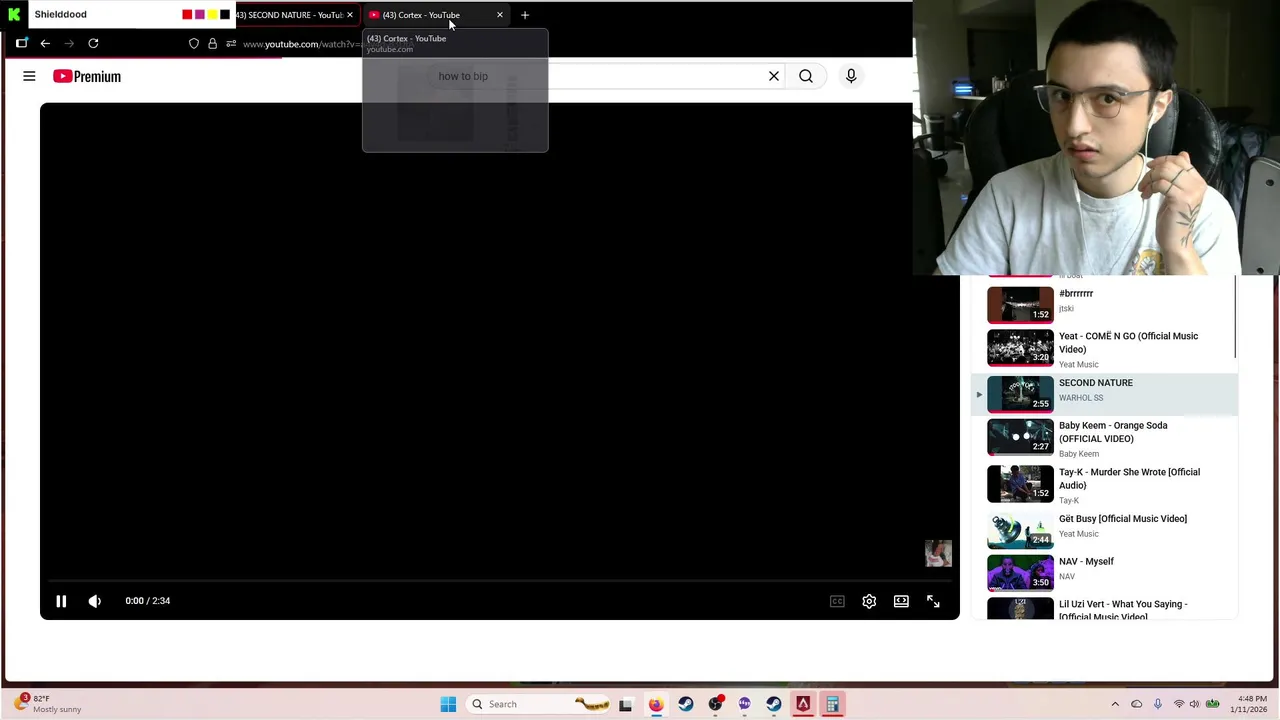Click the small video watermark thumbnail

(x=938, y=554)
